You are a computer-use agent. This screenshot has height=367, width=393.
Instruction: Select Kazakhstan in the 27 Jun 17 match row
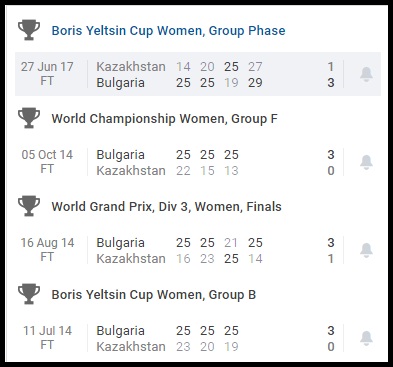pyautogui.click(x=131, y=67)
